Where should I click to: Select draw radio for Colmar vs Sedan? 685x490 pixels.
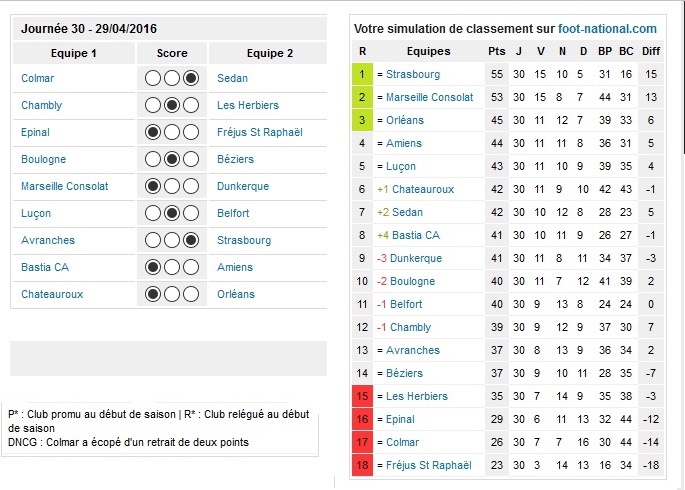[x=172, y=78]
